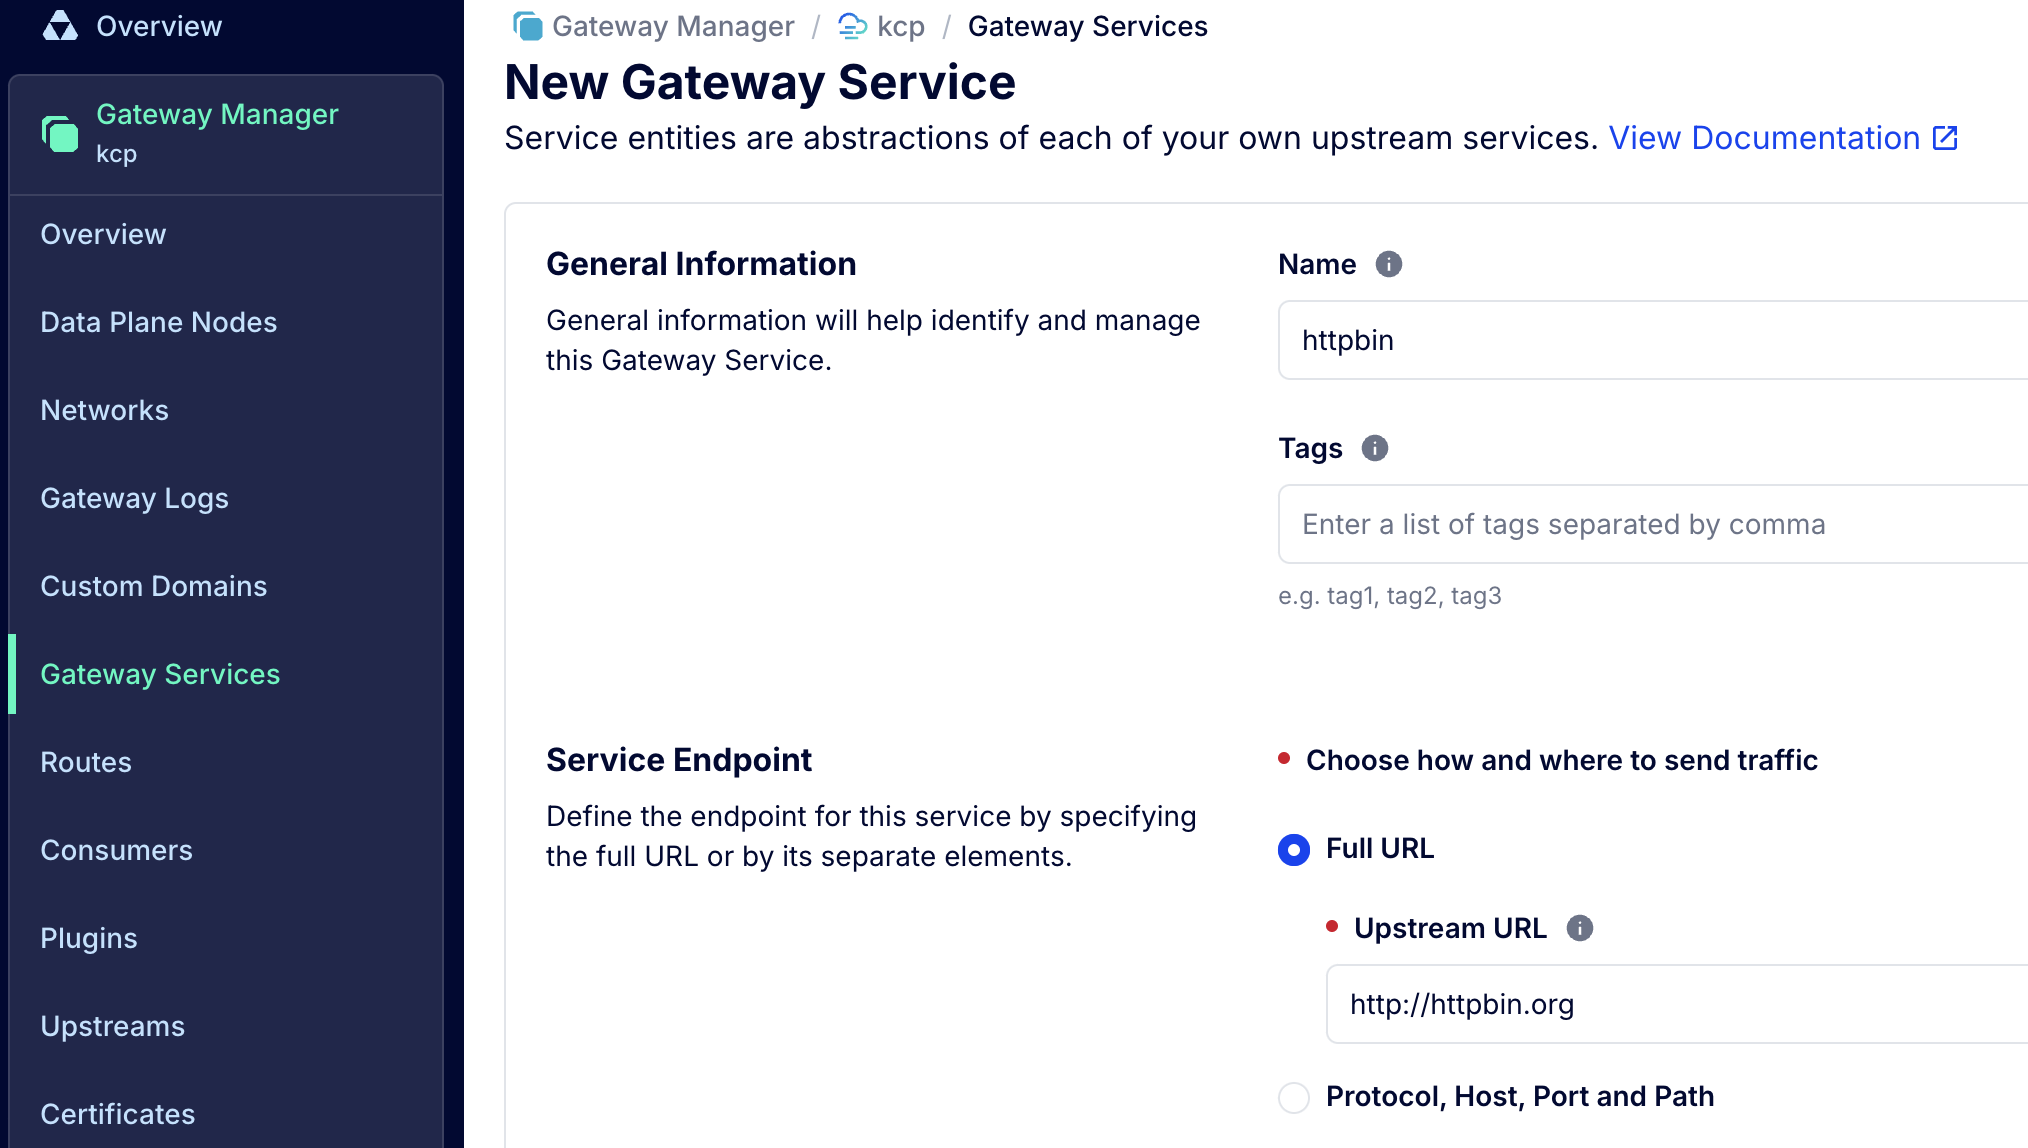Open Routes in the sidebar

pyautogui.click(x=86, y=762)
